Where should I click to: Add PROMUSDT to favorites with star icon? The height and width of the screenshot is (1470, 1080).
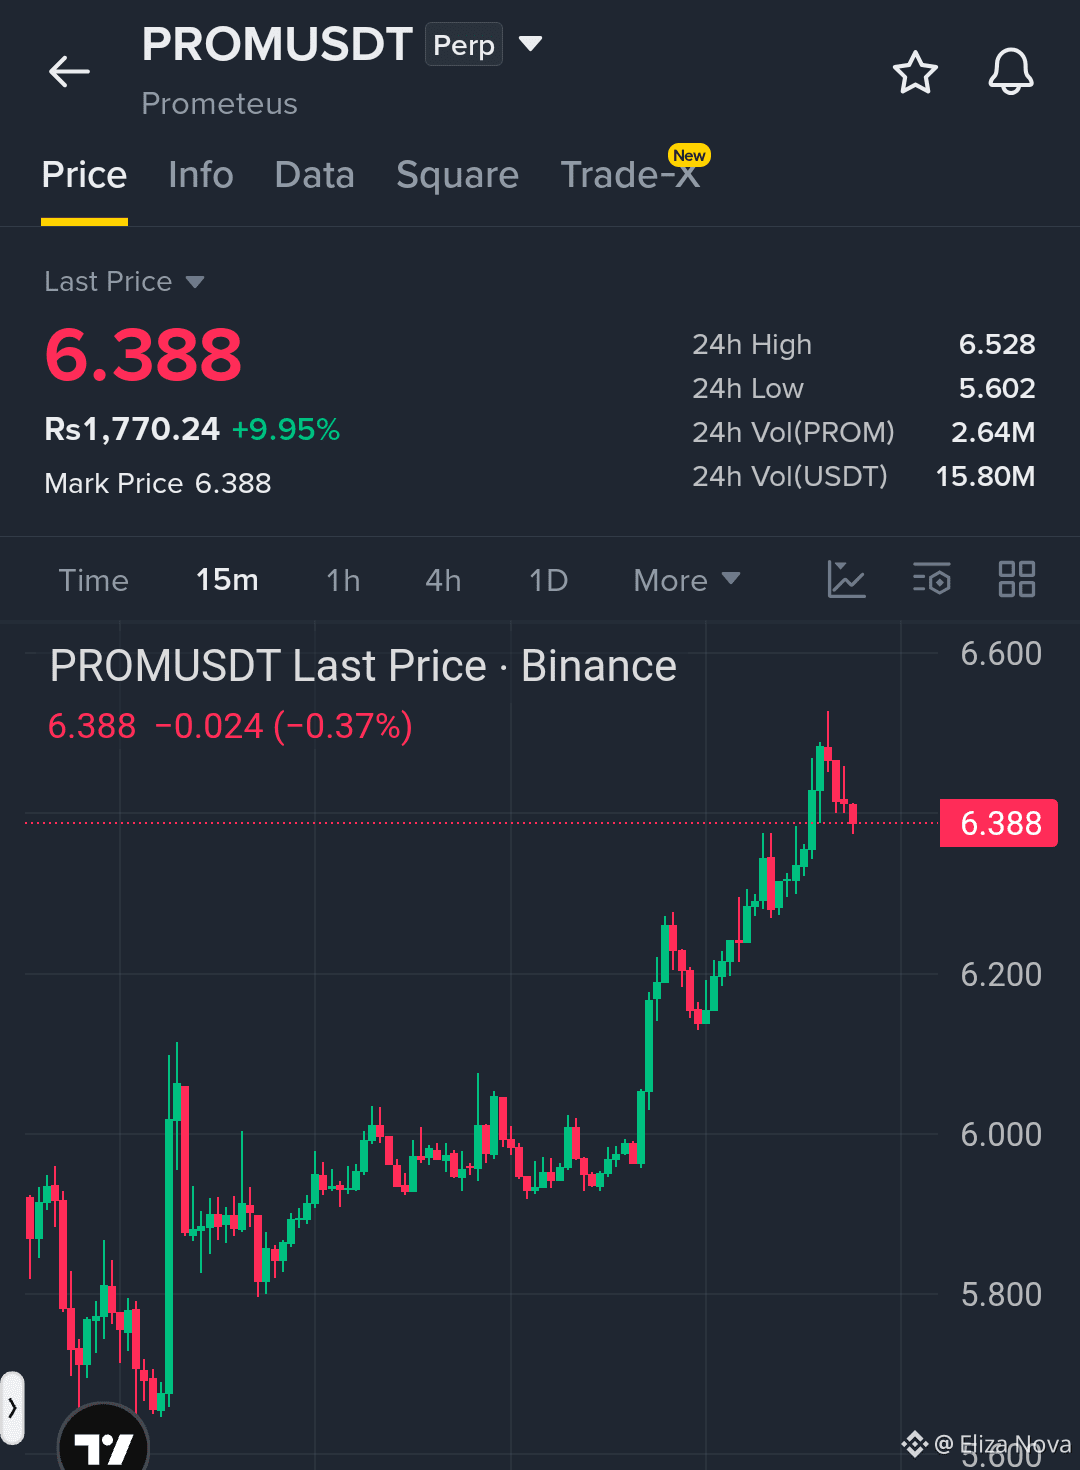pos(915,73)
